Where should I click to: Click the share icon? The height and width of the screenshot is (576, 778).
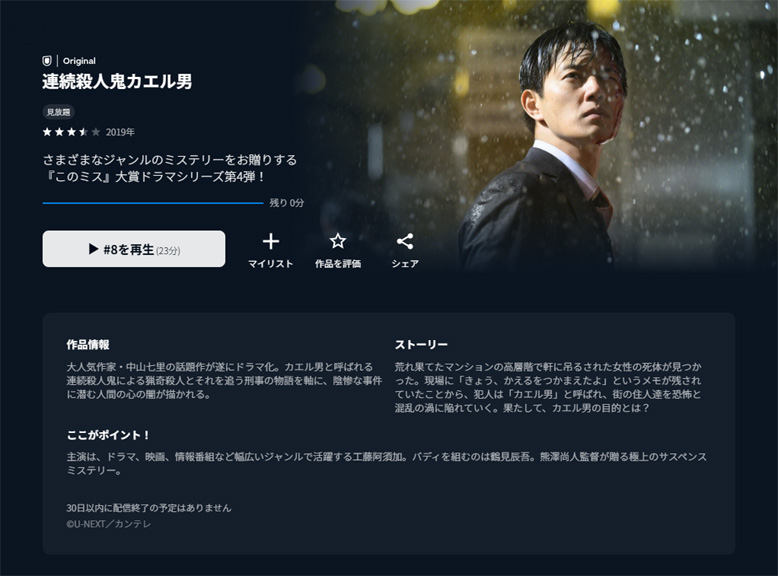(405, 242)
